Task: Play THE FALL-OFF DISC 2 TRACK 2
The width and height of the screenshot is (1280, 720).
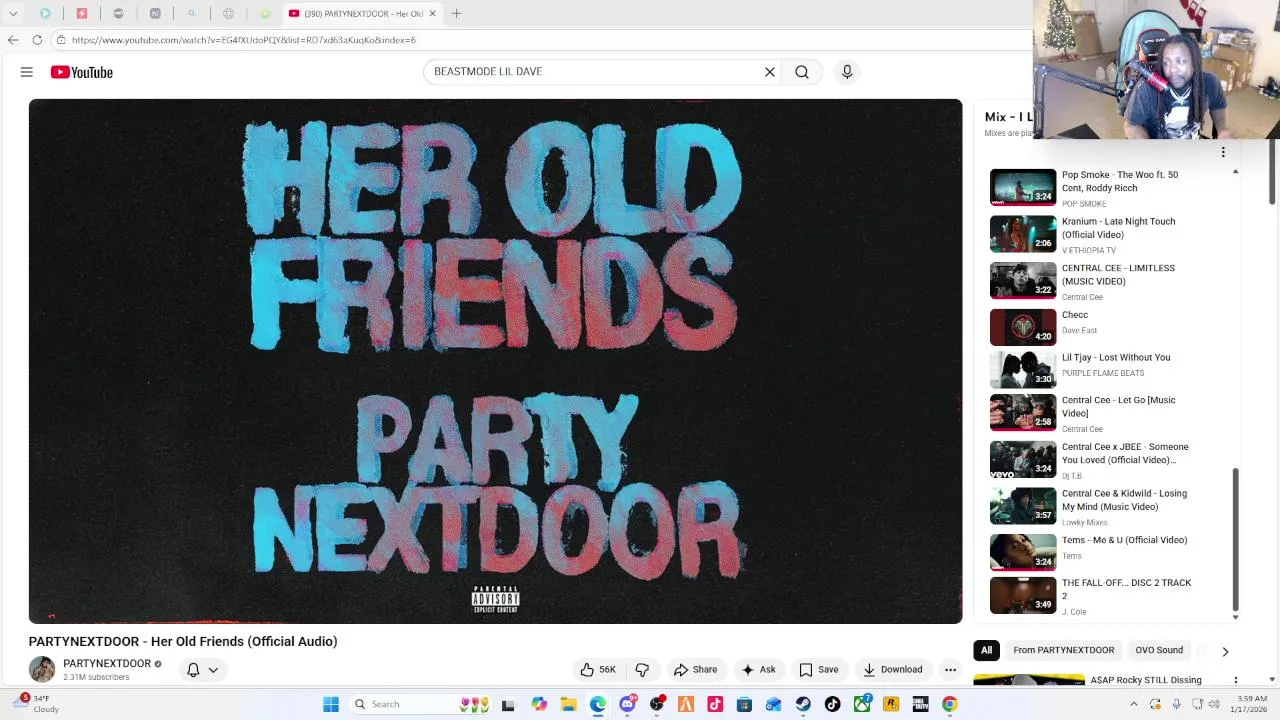Action: [x=1093, y=595]
